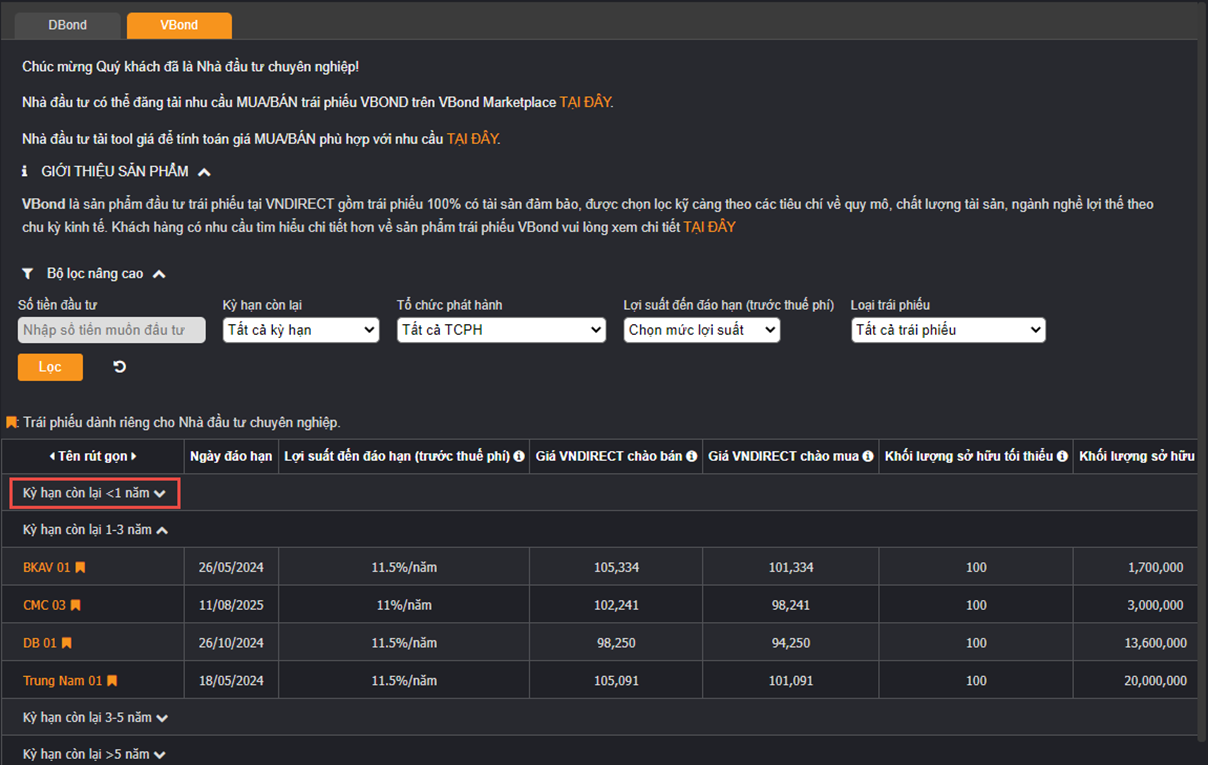1208x765 pixels.
Task: Click offer price 105,334
Action: point(616,568)
